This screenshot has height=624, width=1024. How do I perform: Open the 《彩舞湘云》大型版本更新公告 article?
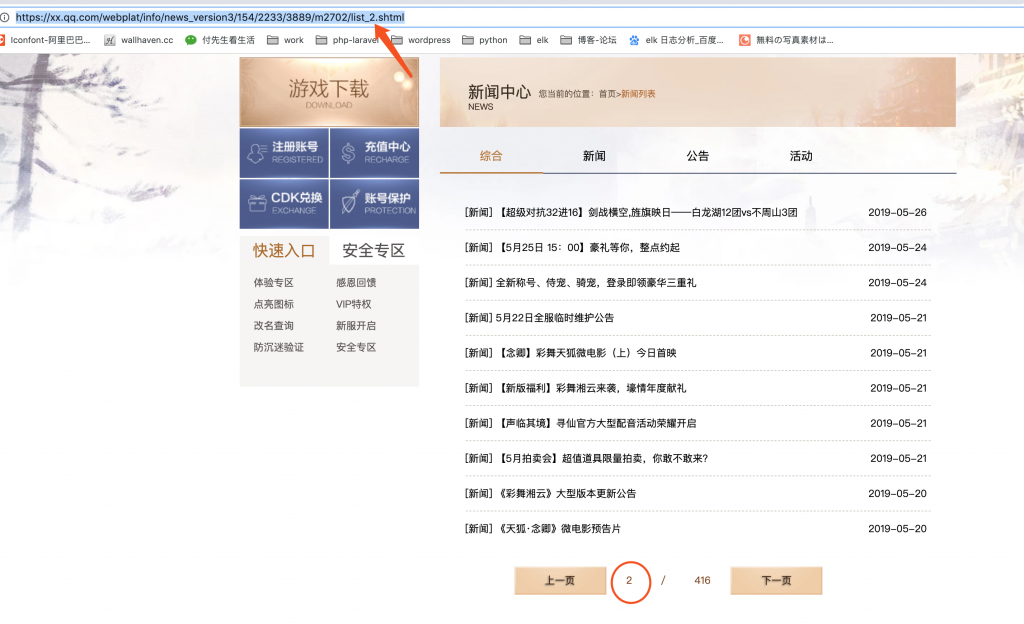click(550, 494)
